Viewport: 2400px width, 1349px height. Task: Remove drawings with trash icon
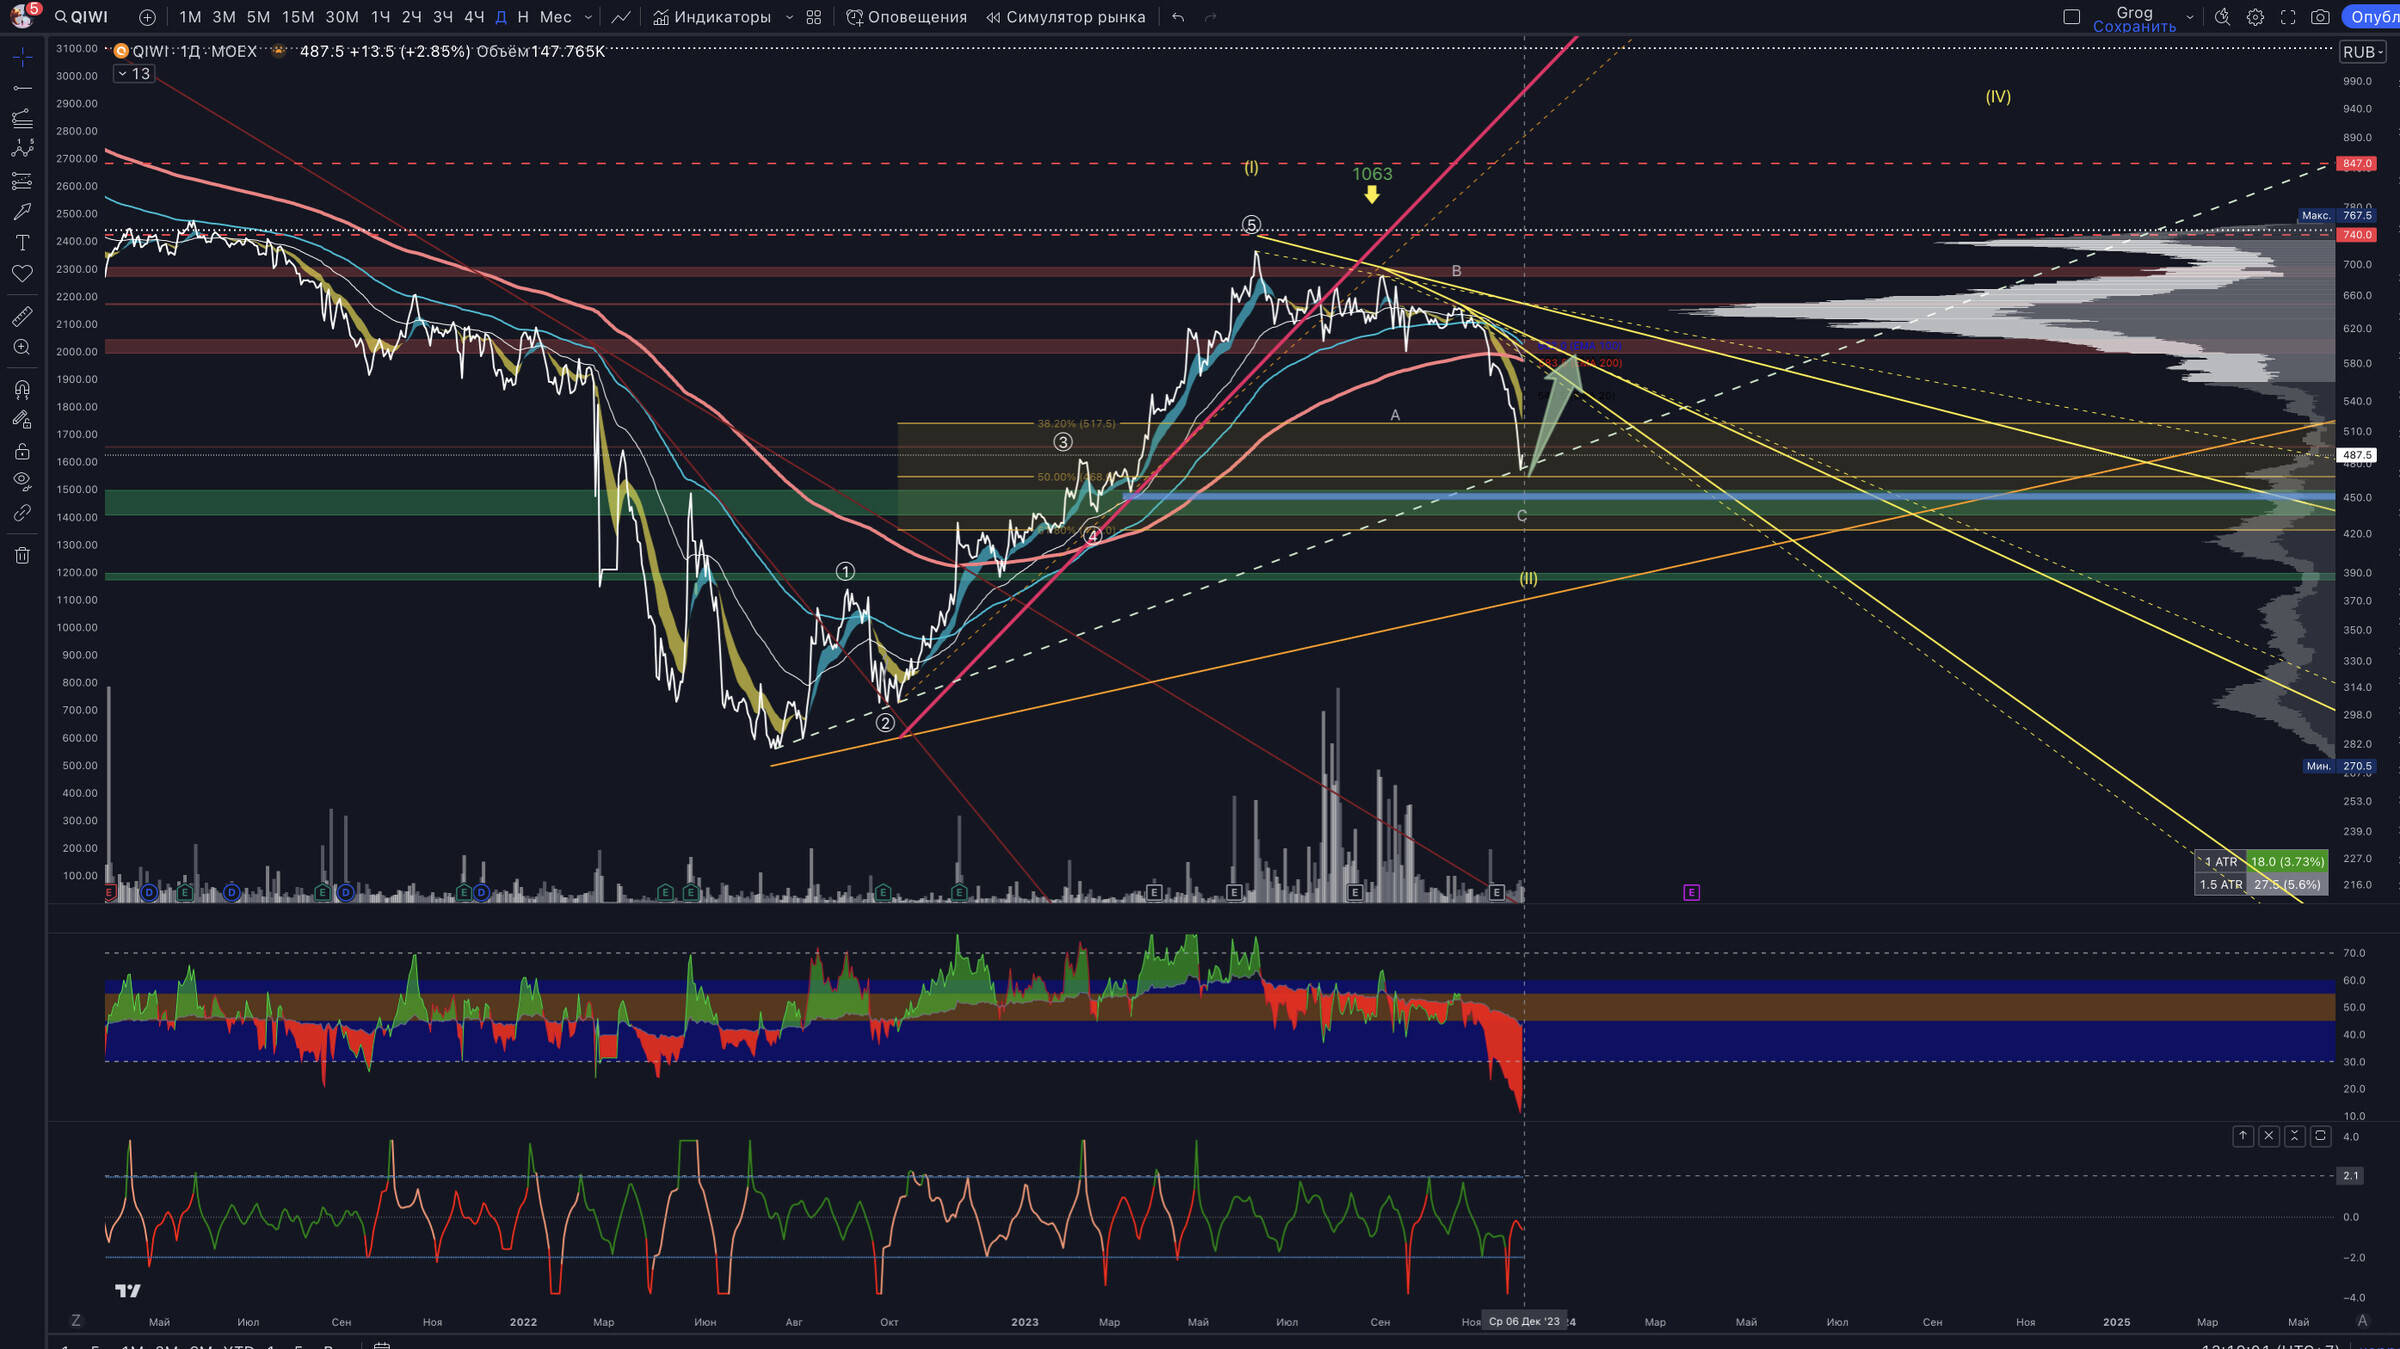(x=22, y=555)
